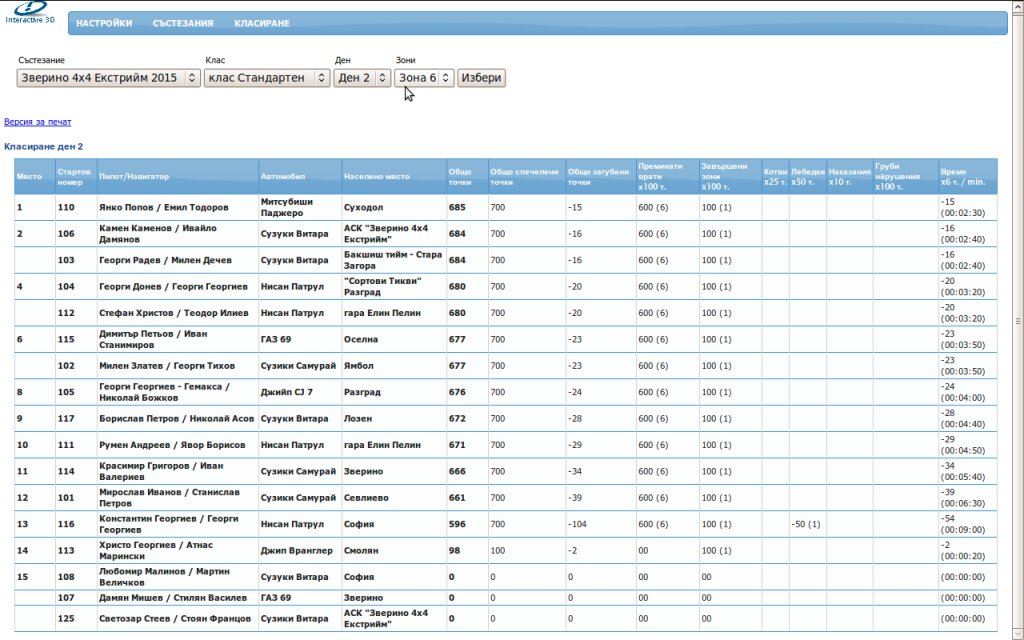
Task: Open the Версия за печат link
Action: (38, 121)
